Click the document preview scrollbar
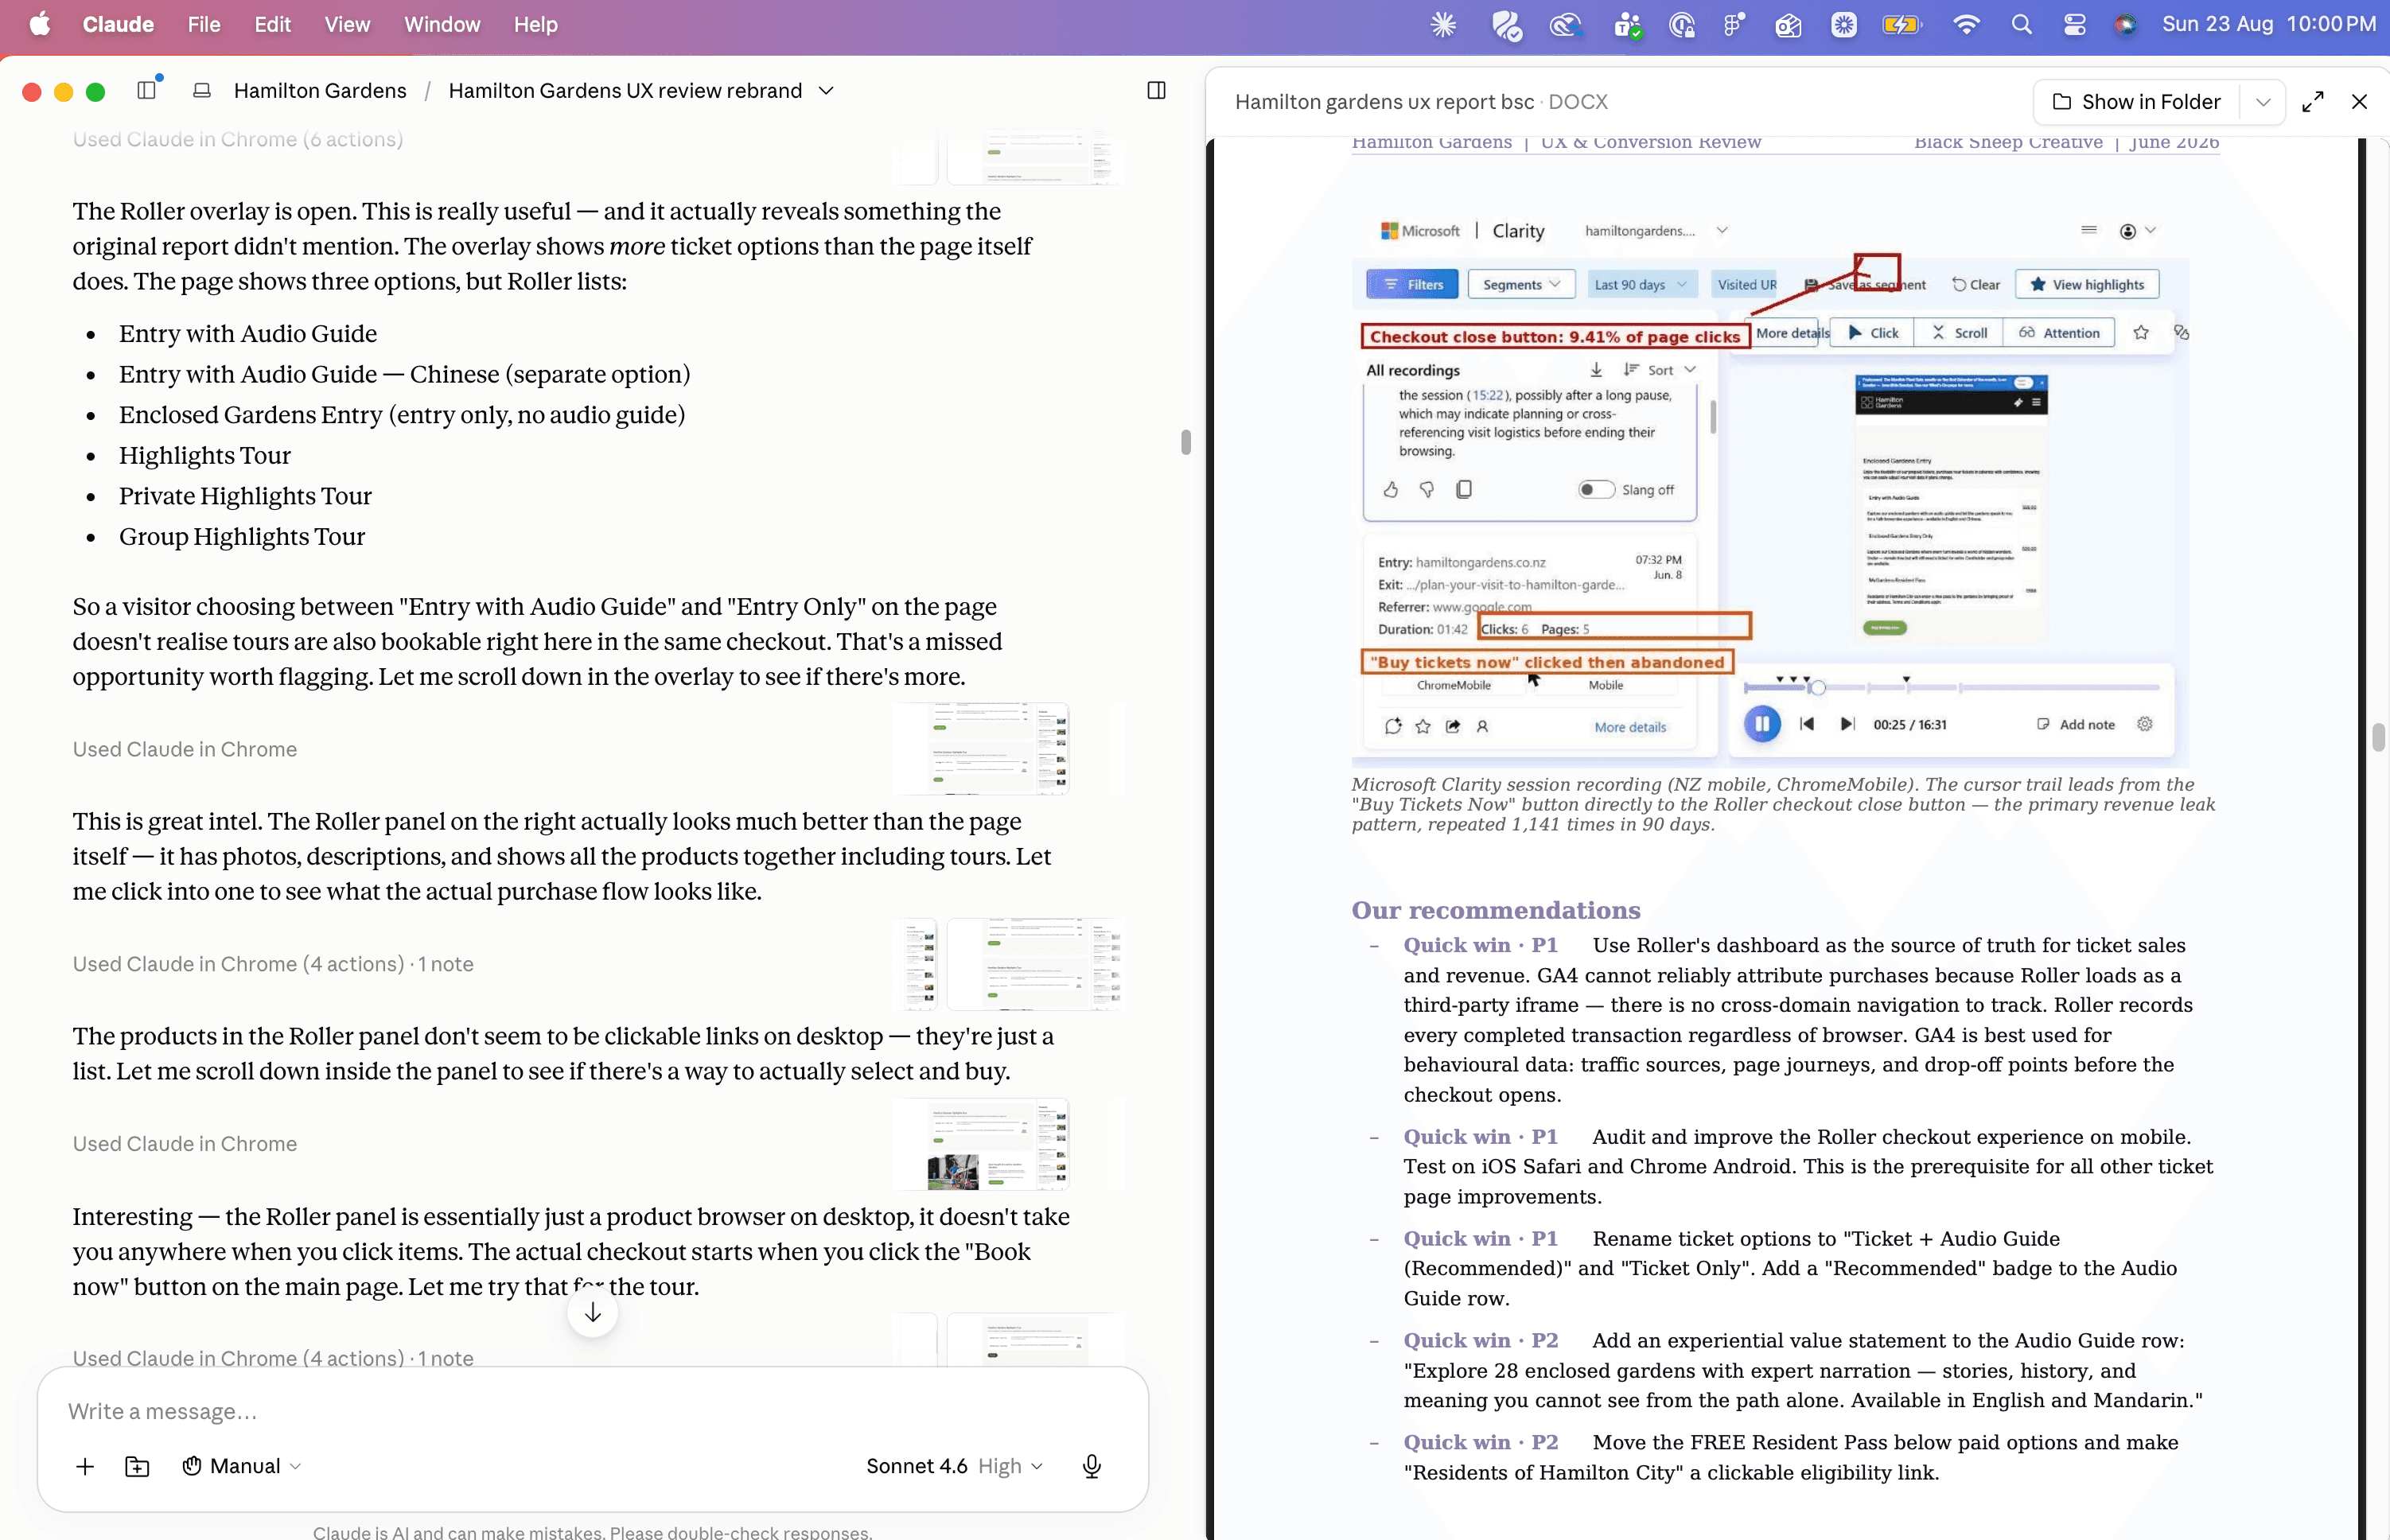Image resolution: width=2390 pixels, height=1540 pixels. coord(2378,737)
